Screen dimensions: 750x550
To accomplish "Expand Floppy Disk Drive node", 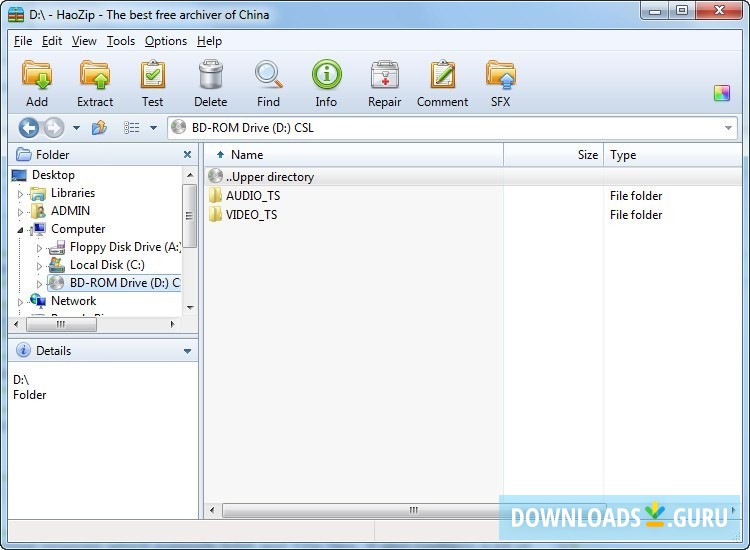I will [39, 248].
